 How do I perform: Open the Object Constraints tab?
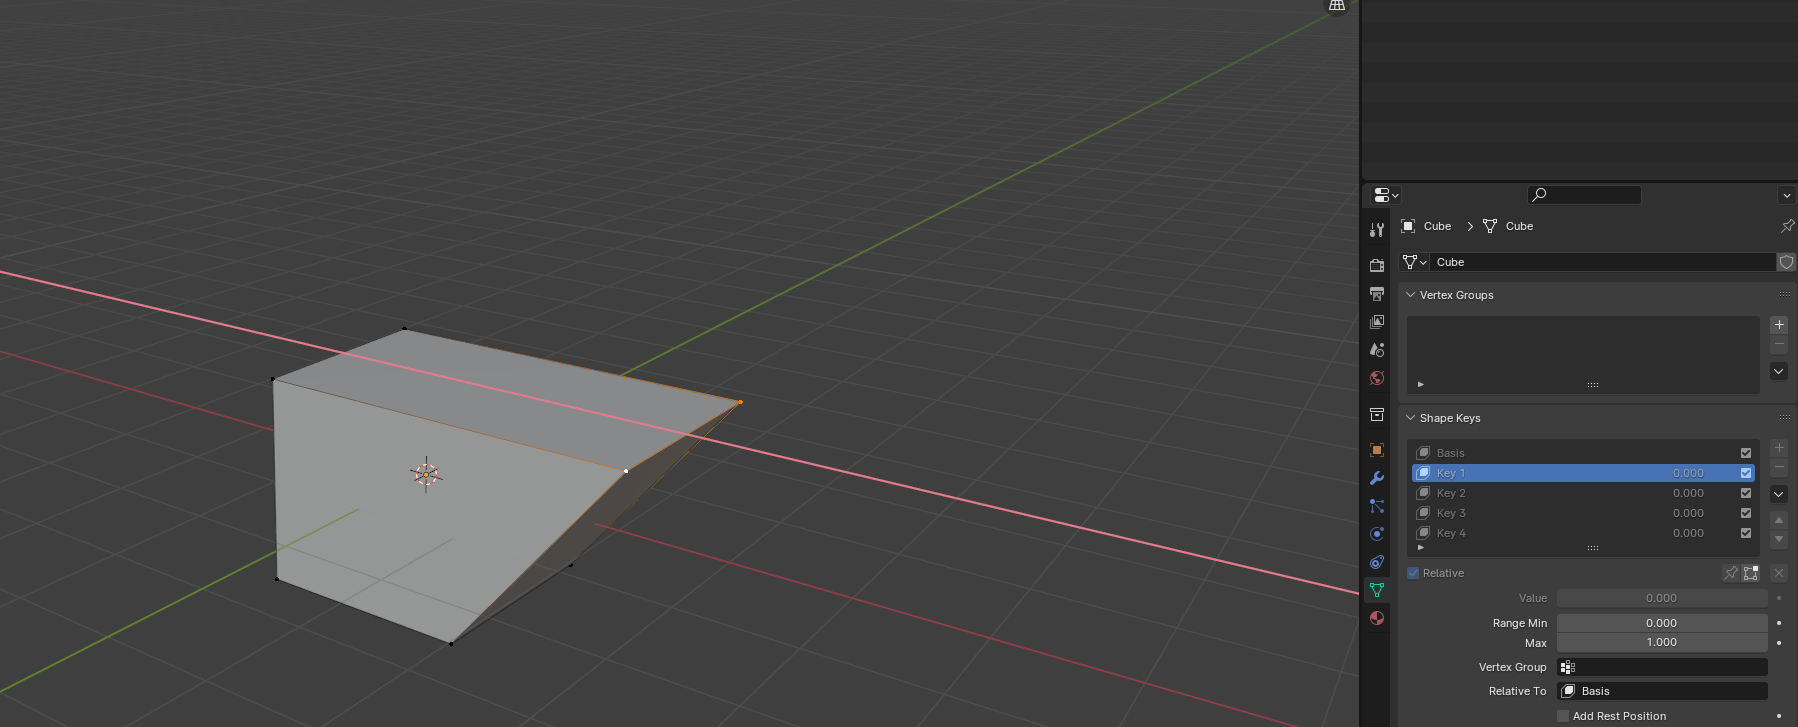[x=1377, y=562]
